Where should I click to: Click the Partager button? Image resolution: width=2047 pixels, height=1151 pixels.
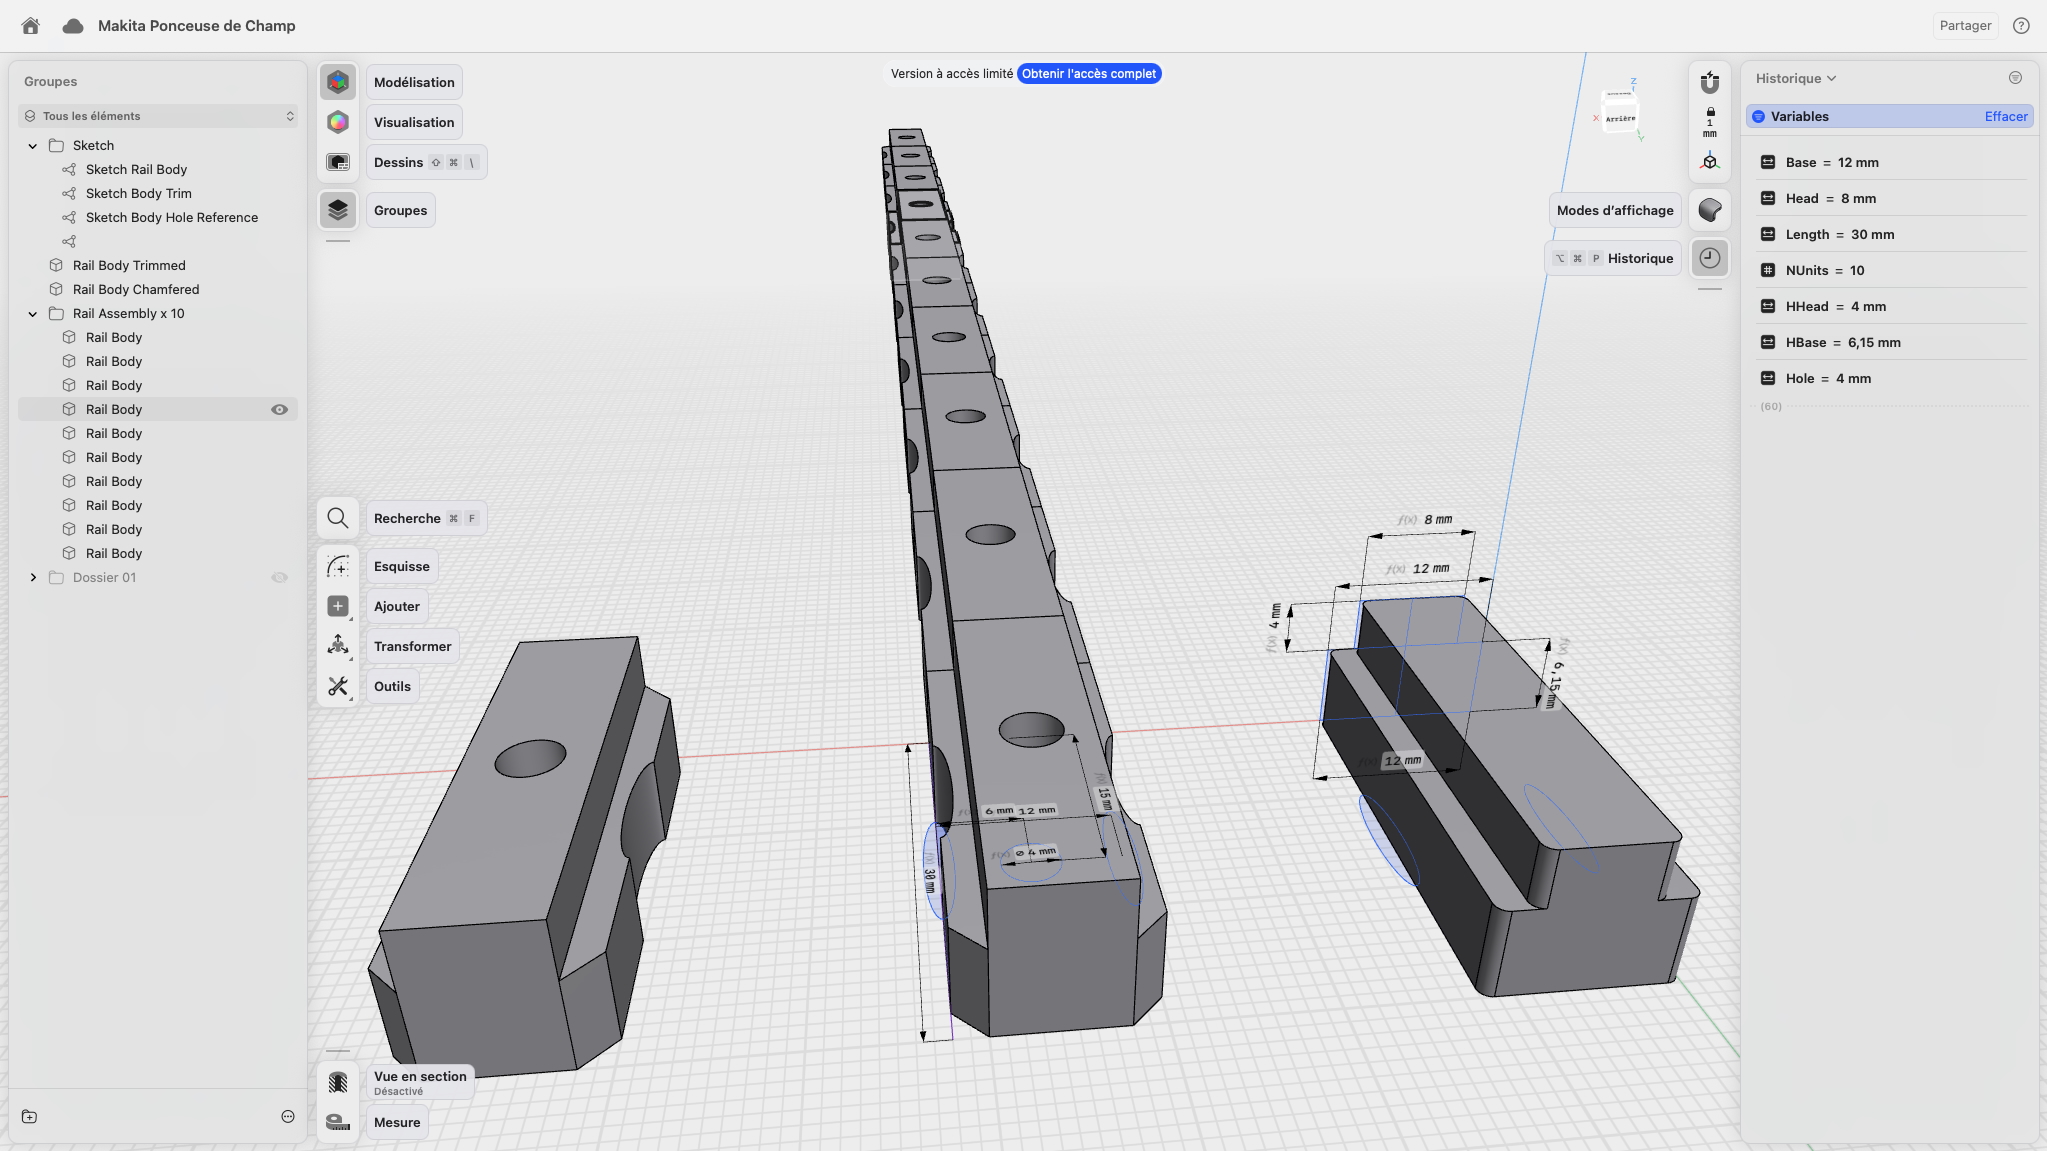(x=1965, y=26)
